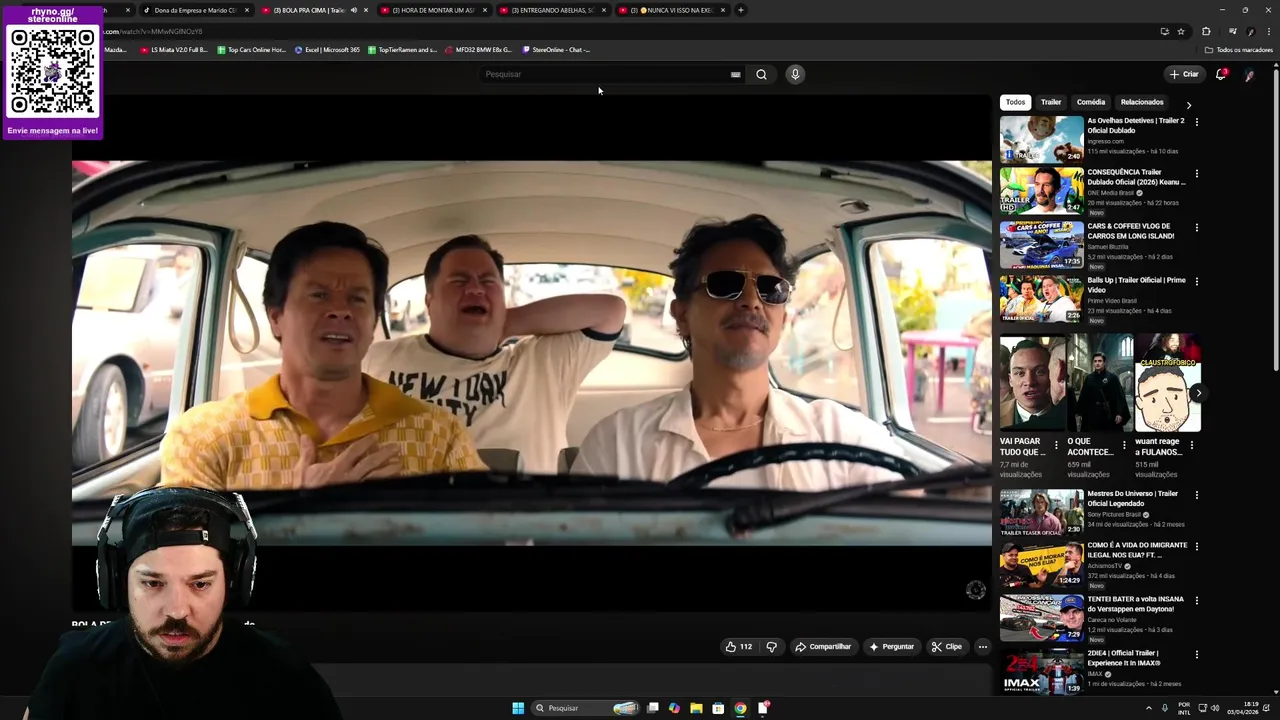1280x720 pixels.
Task: Open YouTube notifications bell
Action: pos(1221,74)
